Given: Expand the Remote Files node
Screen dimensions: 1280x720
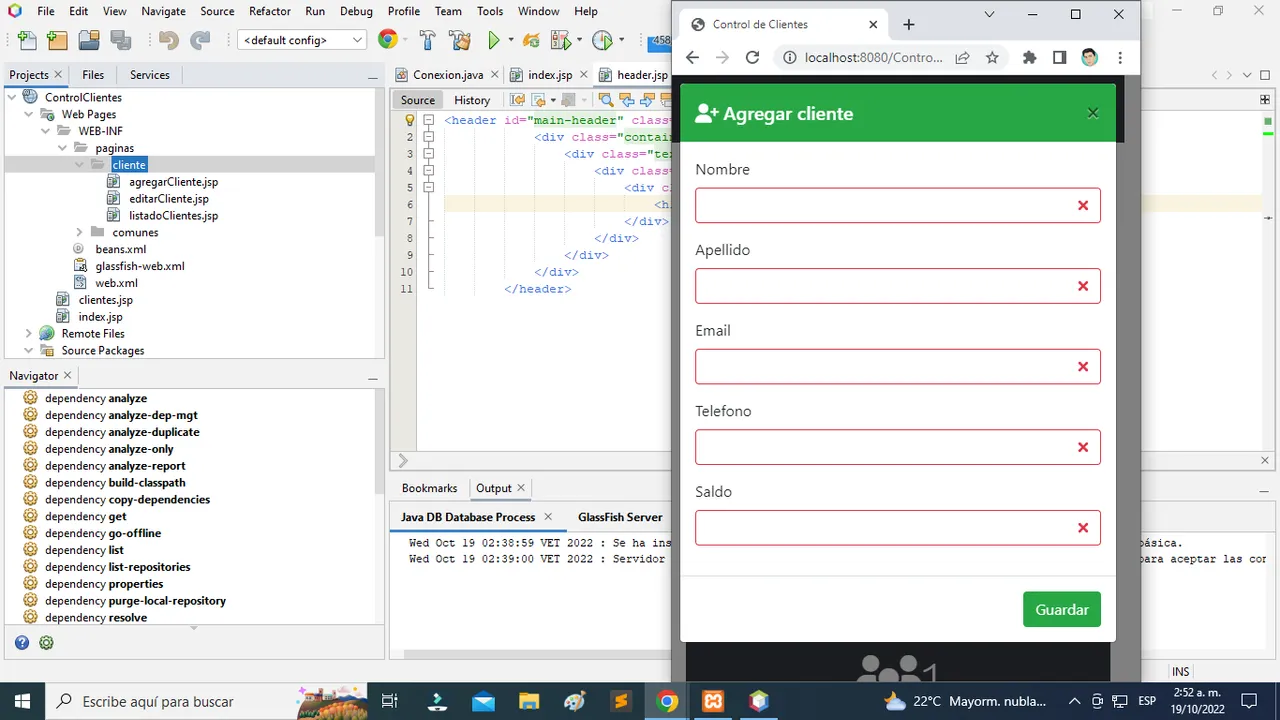Looking at the screenshot, I should pyautogui.click(x=29, y=333).
